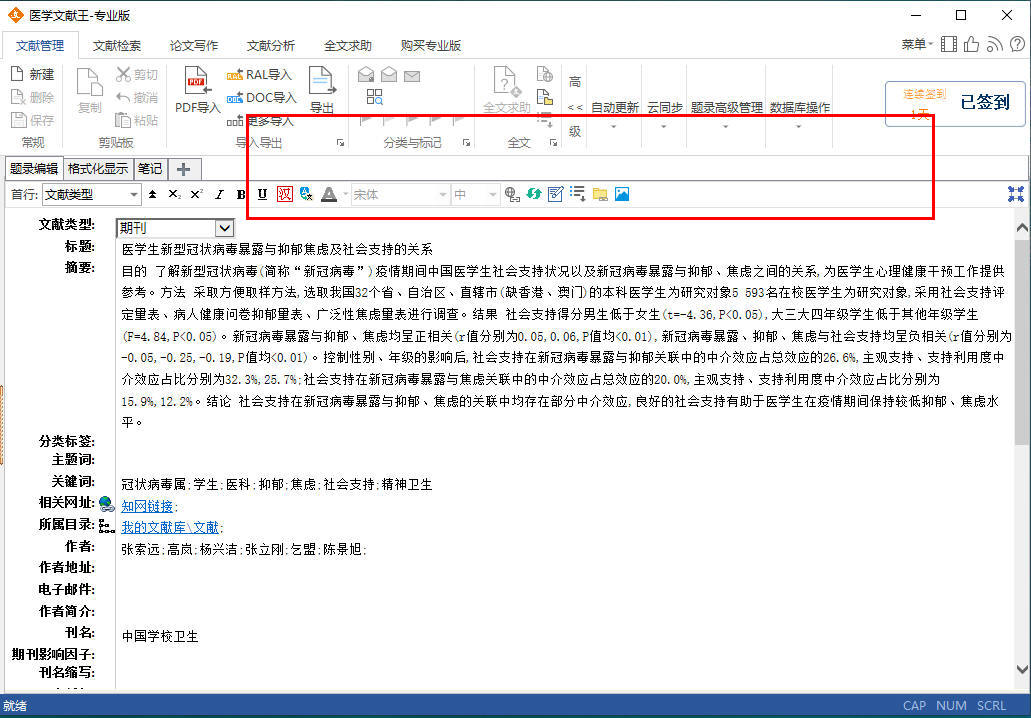Click the RAL导入 import button
Viewport: 1031px width, 718px height.
pyautogui.click(x=259, y=74)
